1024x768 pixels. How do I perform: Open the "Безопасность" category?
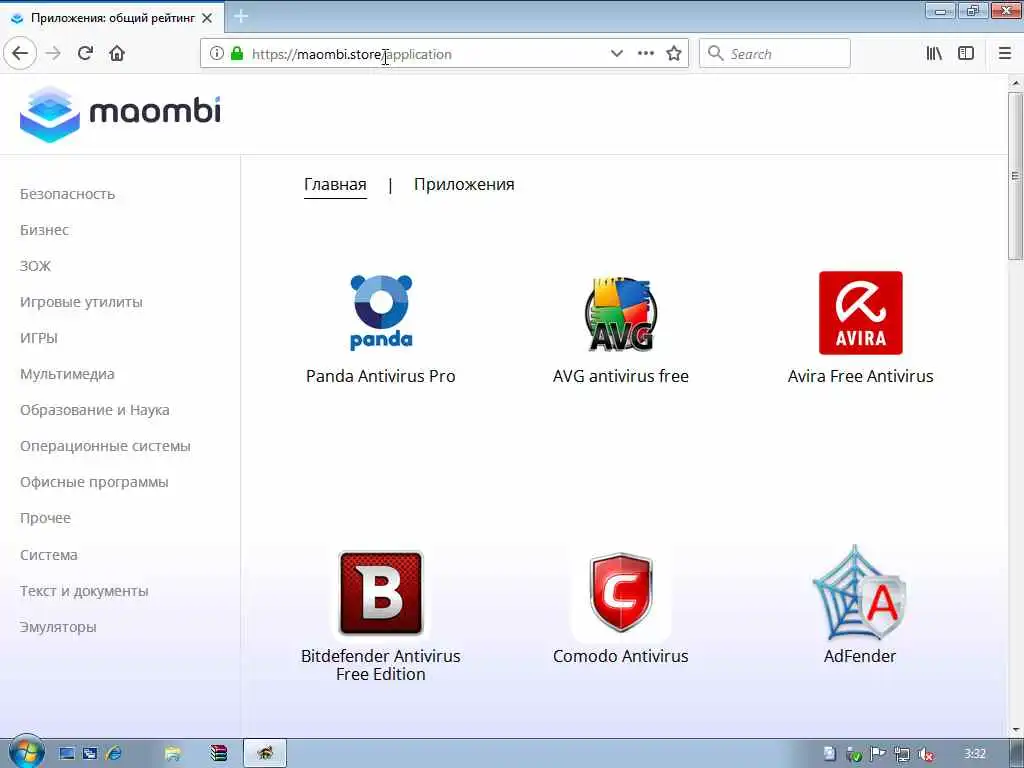(67, 194)
